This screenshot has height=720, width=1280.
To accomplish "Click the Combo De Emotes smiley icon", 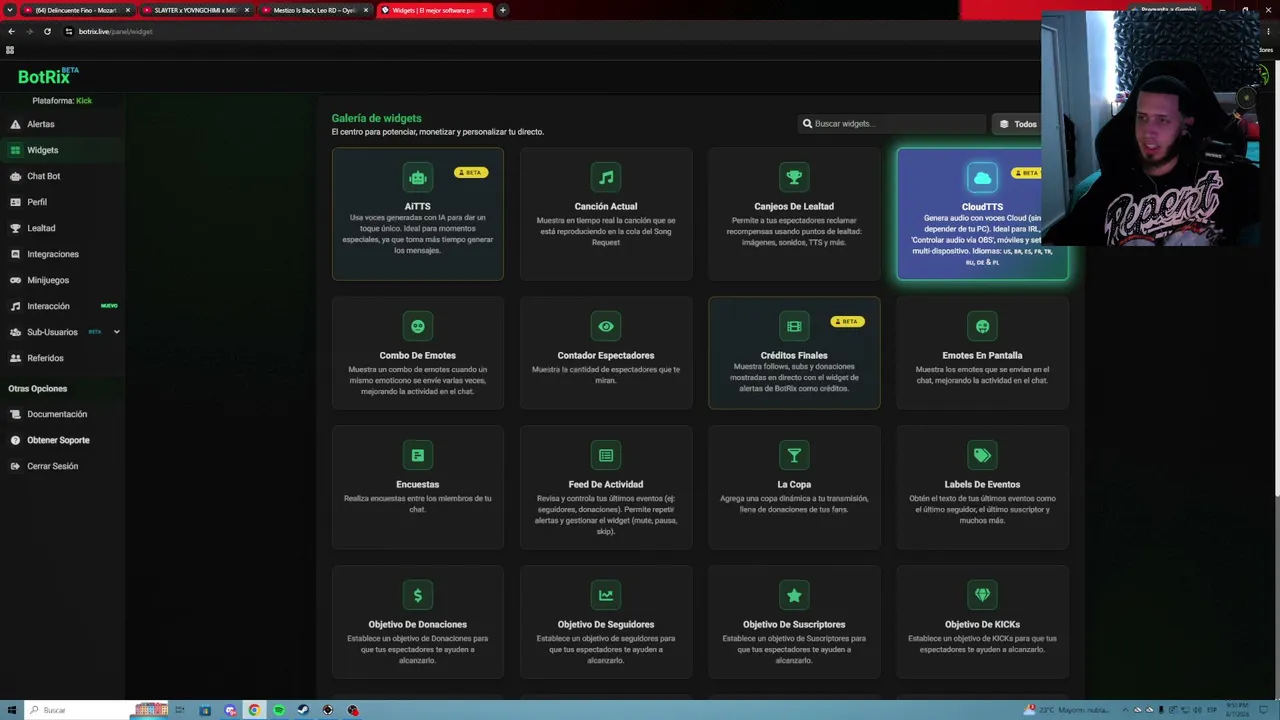I will point(418,326).
